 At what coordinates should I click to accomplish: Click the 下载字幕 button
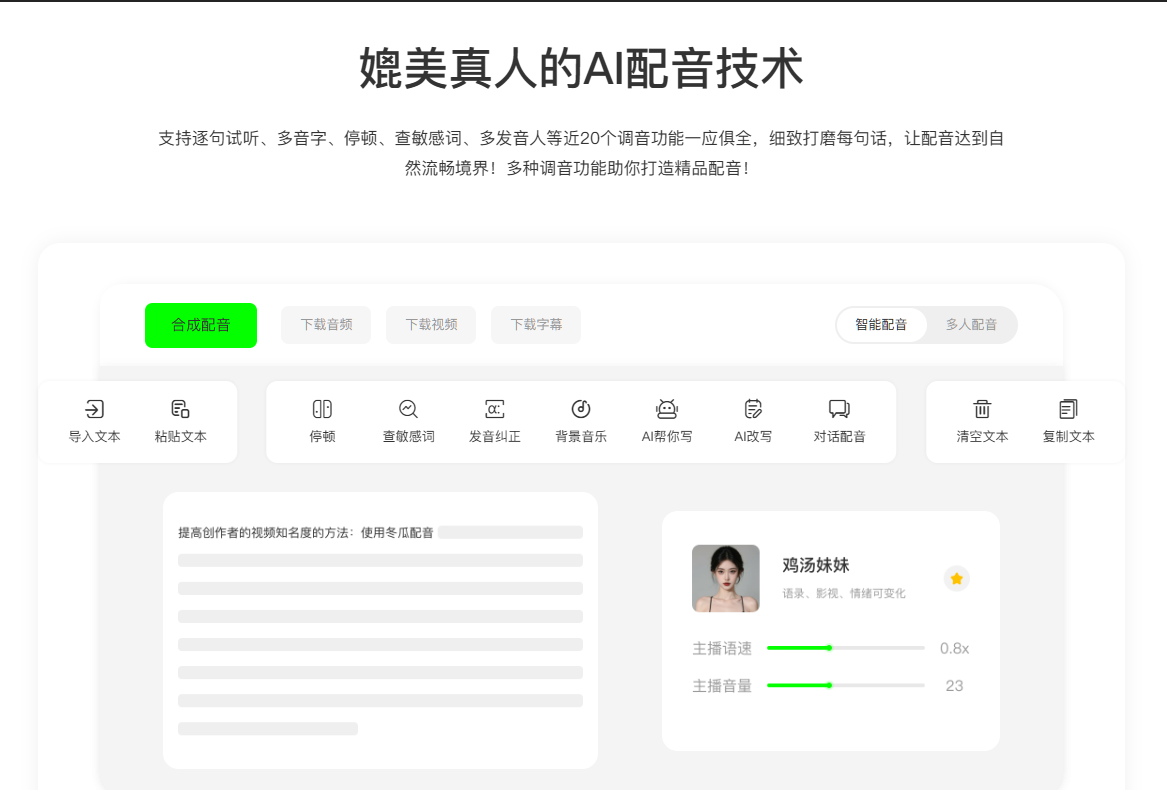click(536, 325)
